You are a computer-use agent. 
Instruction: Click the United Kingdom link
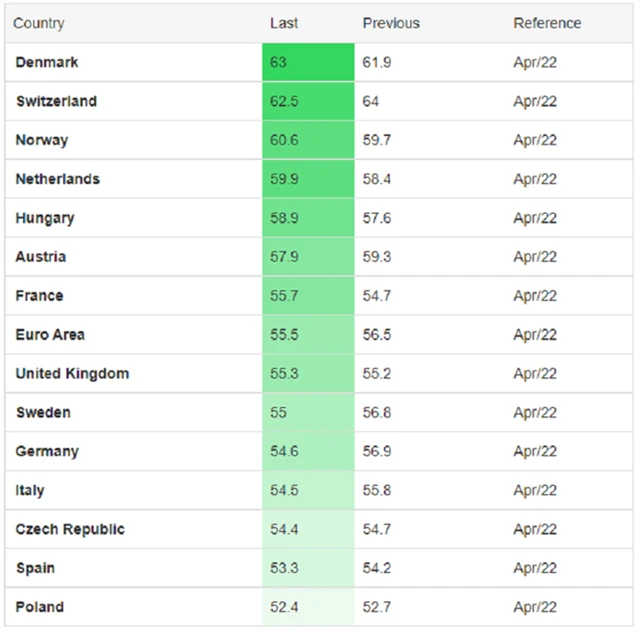click(x=72, y=374)
